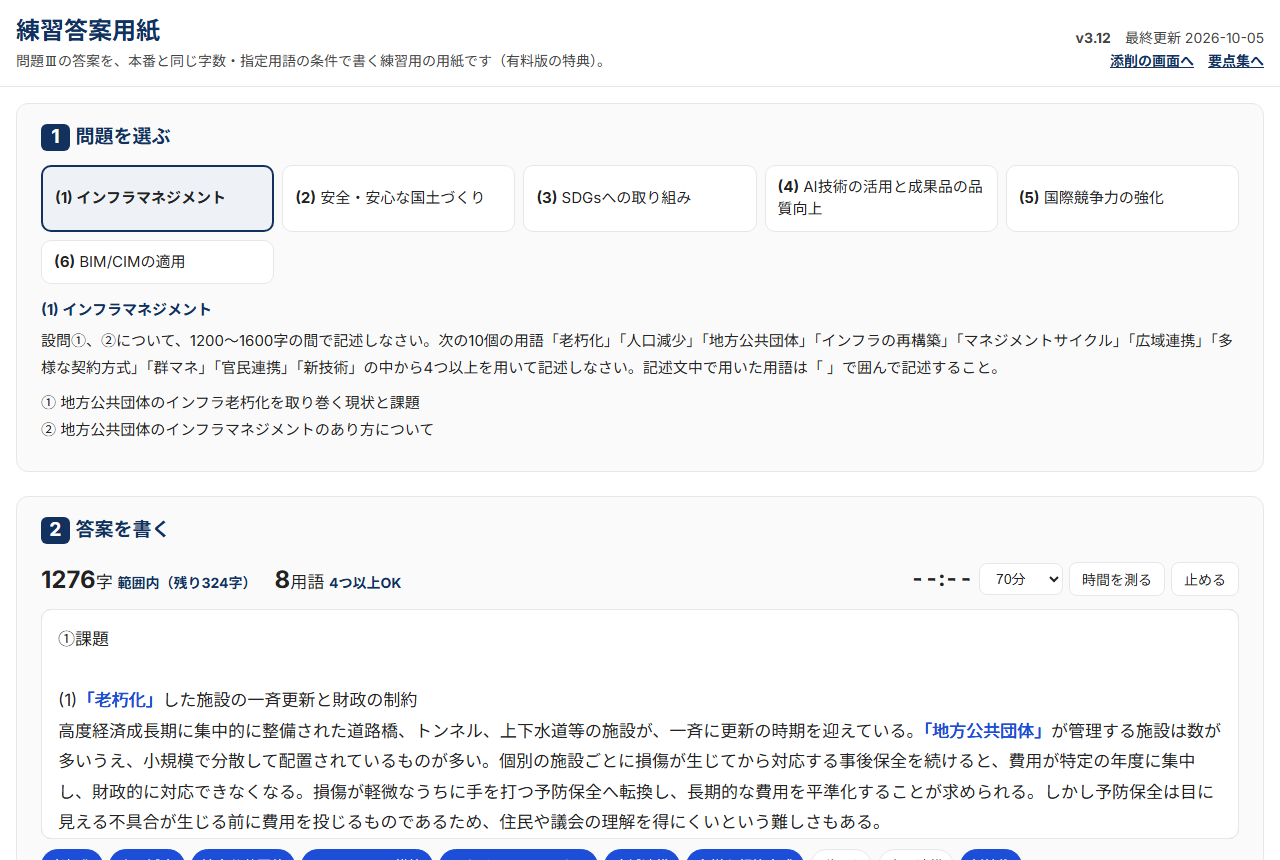Click the highlighted term 「地方公共団体」 in the answer
Viewport: 1280px width, 860px height.
(983, 730)
